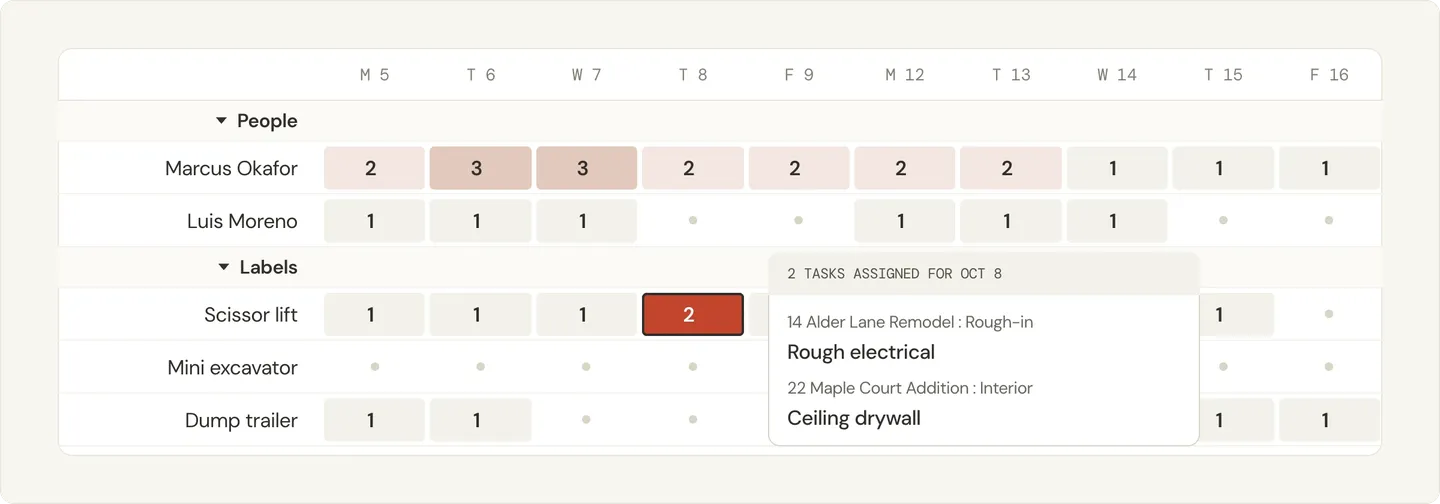Image resolution: width=1440 pixels, height=504 pixels.
Task: Click the M 5 column header
Action: [374, 75]
